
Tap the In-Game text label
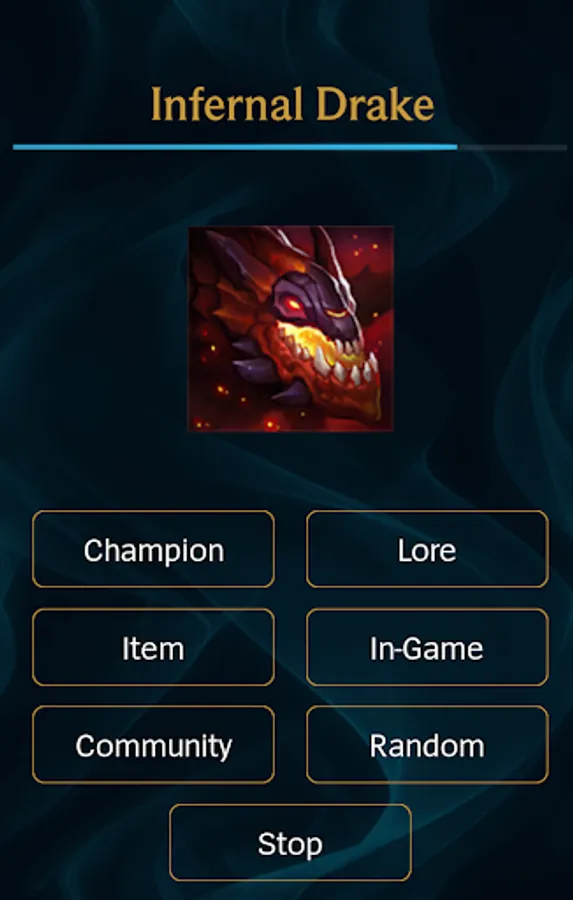[x=427, y=649]
